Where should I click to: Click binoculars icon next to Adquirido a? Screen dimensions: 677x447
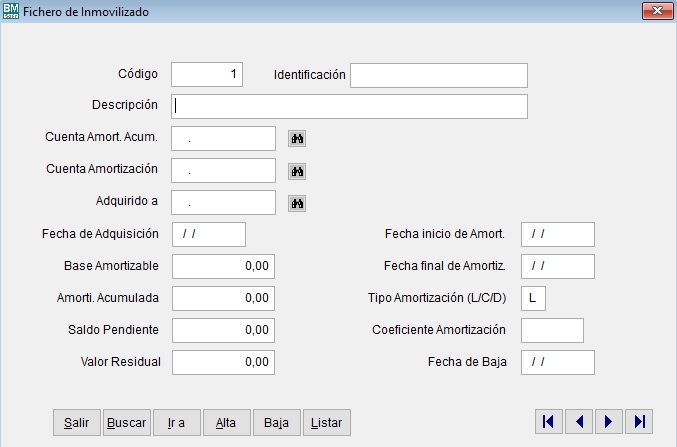tap(297, 203)
